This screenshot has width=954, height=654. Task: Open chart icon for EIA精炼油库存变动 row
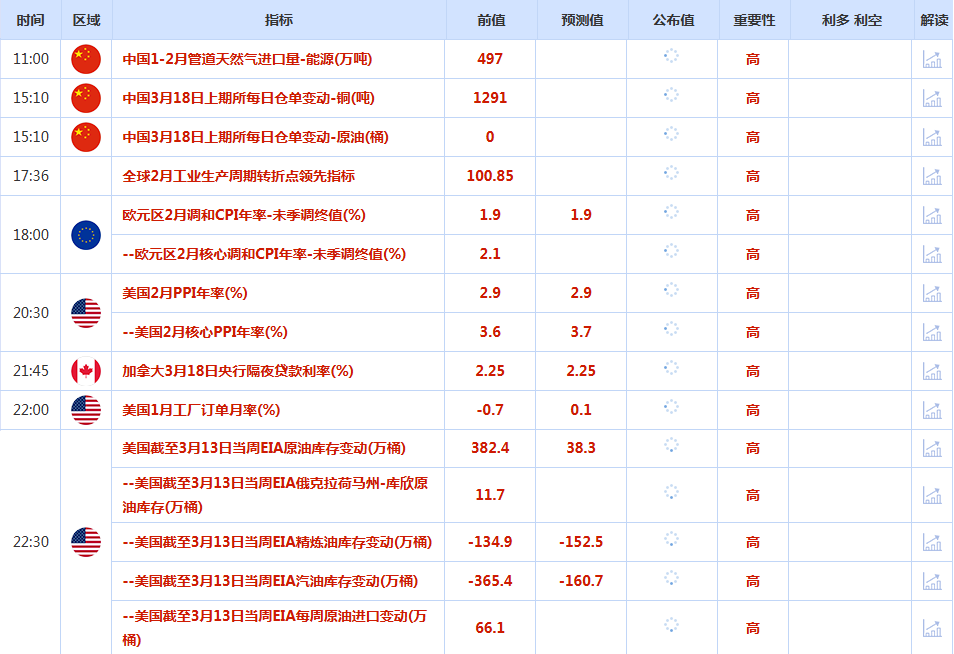click(x=932, y=541)
